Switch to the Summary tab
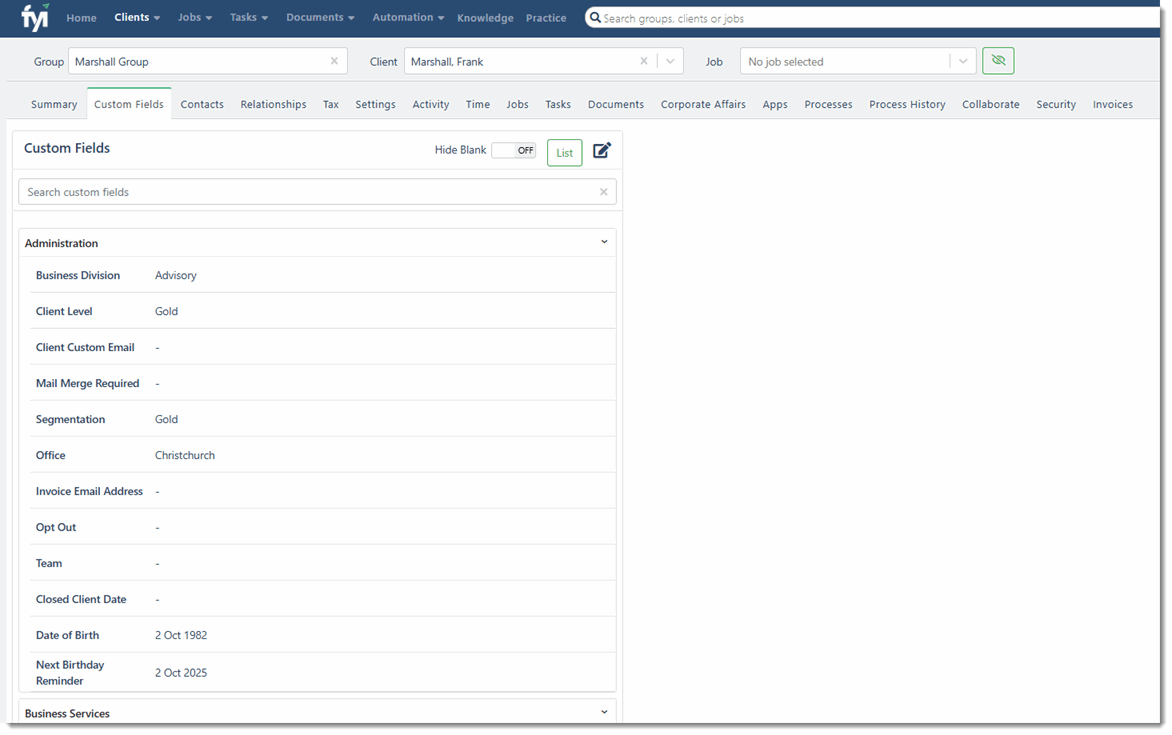1172x735 pixels. [54, 105]
